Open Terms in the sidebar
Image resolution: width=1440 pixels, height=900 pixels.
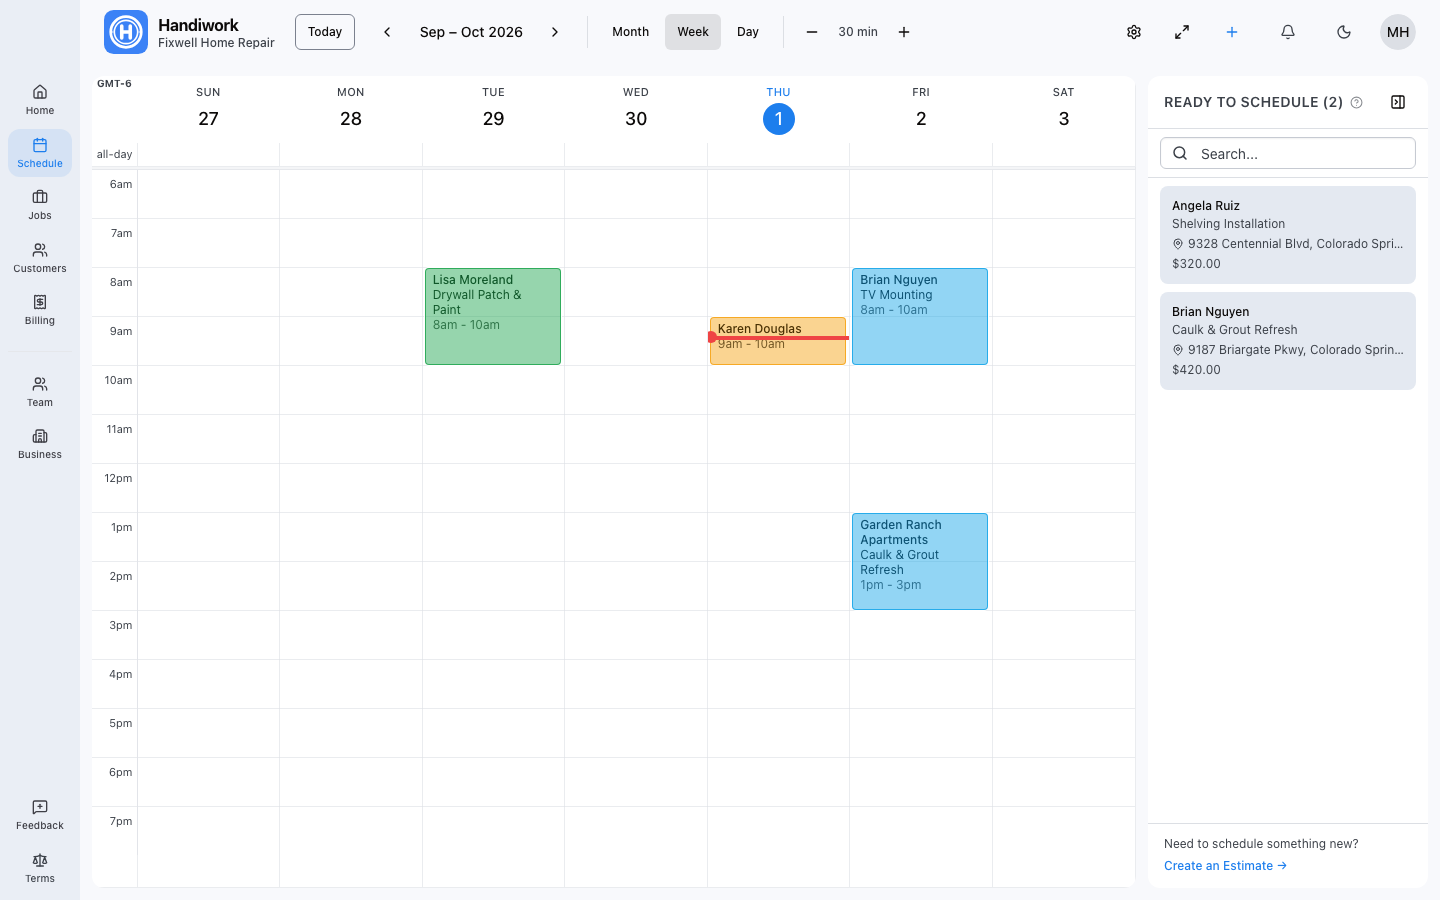pos(40,868)
